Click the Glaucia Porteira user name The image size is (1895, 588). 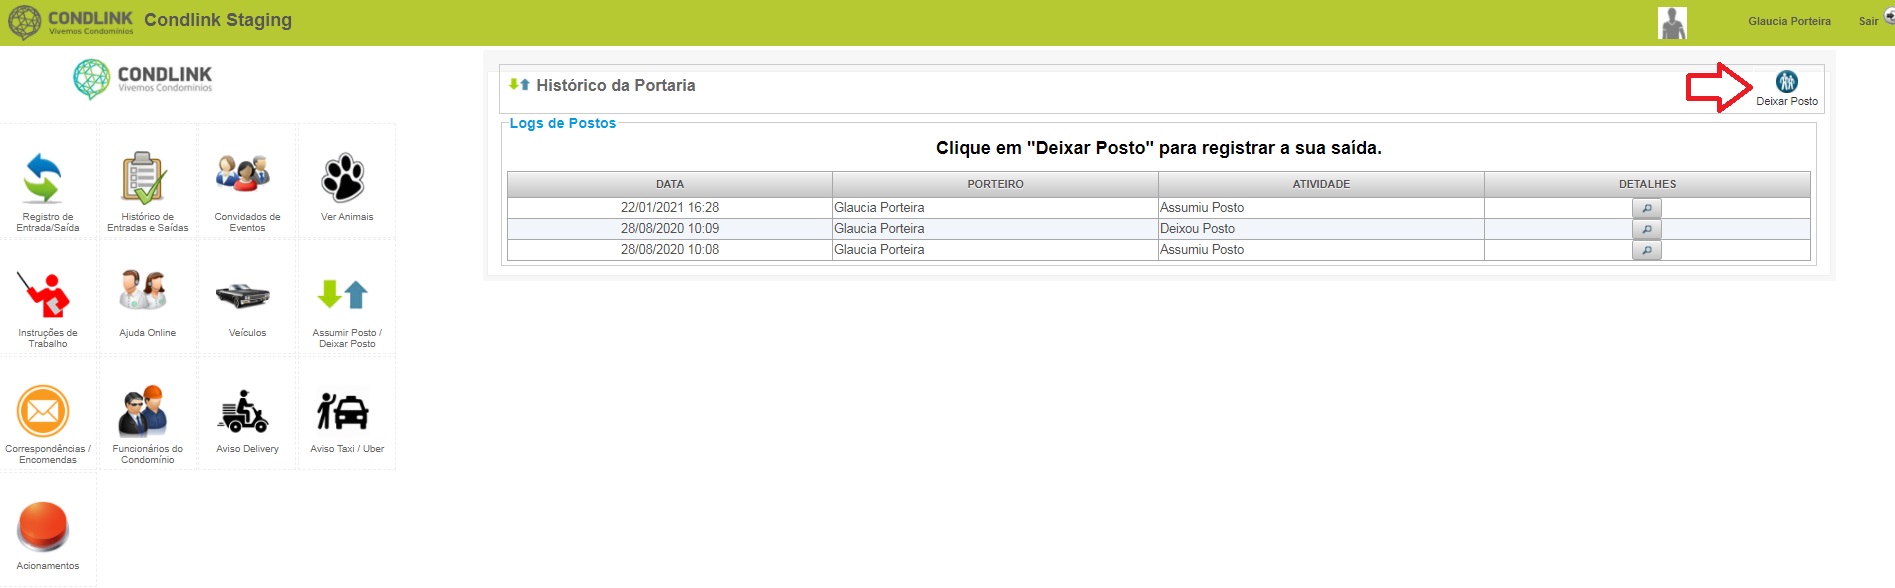pos(1789,21)
